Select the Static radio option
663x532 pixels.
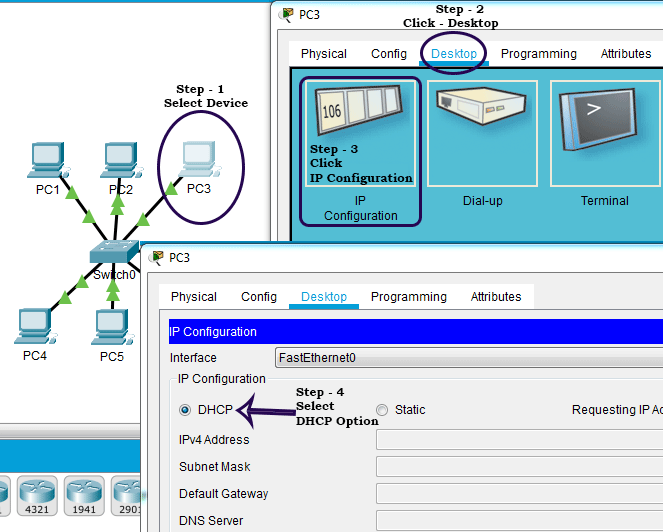[x=383, y=410]
